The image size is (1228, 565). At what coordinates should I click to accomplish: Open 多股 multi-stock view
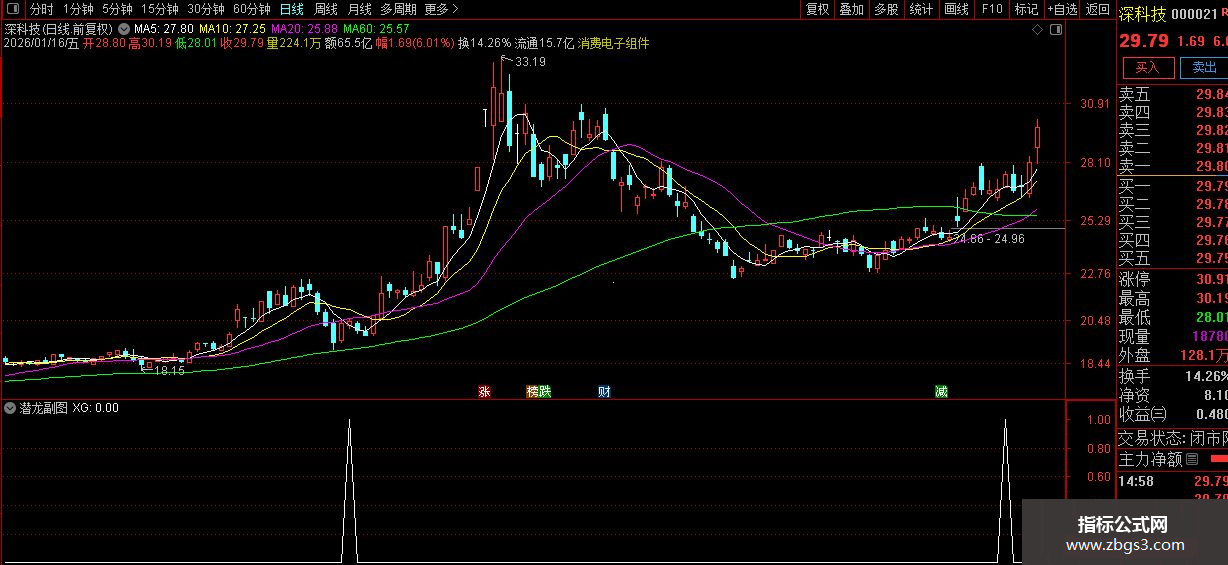click(x=886, y=9)
